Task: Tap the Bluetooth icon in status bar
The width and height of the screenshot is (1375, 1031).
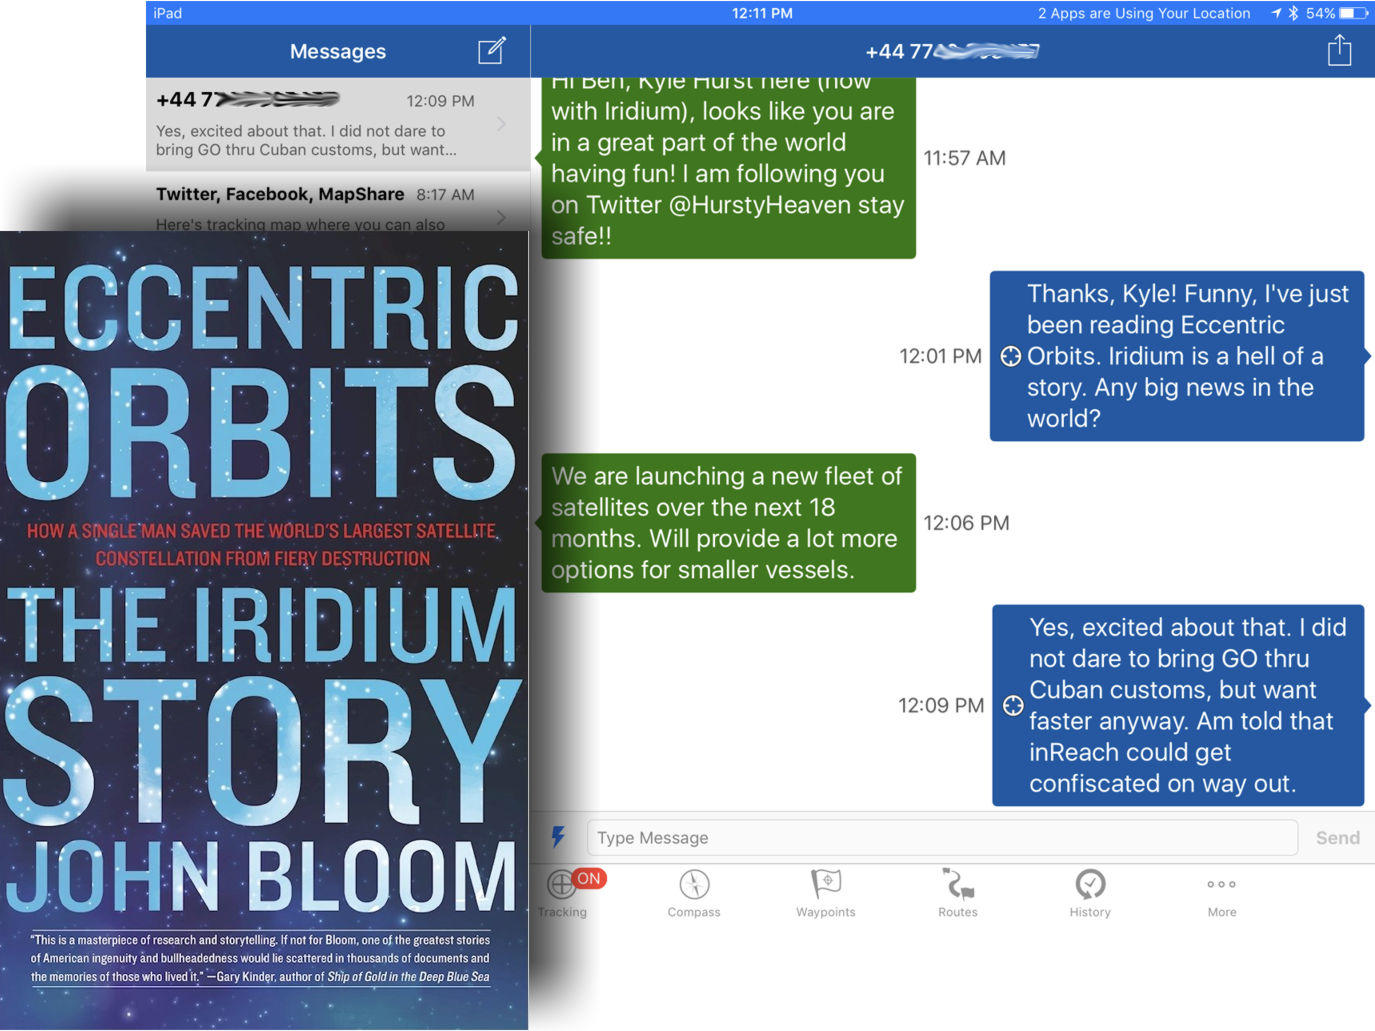Action: 1293,13
